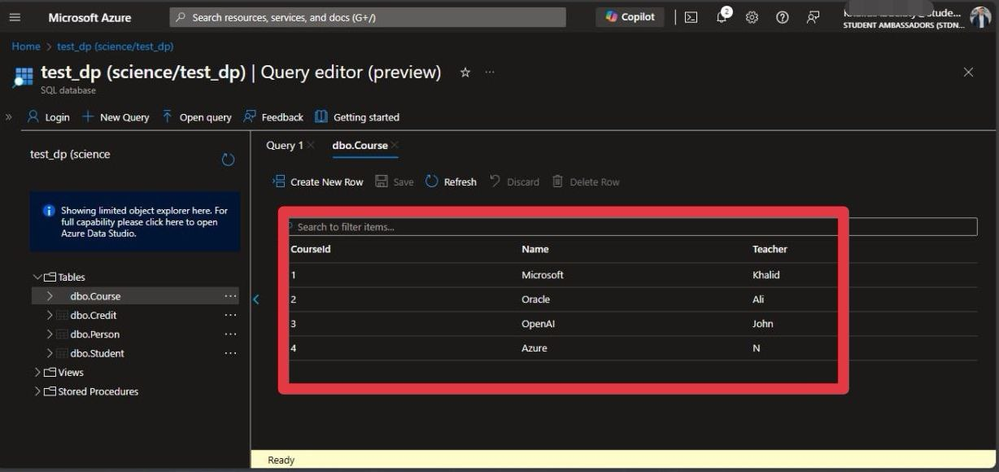
Task: Focus the Search to filter items box
Action: [633, 227]
